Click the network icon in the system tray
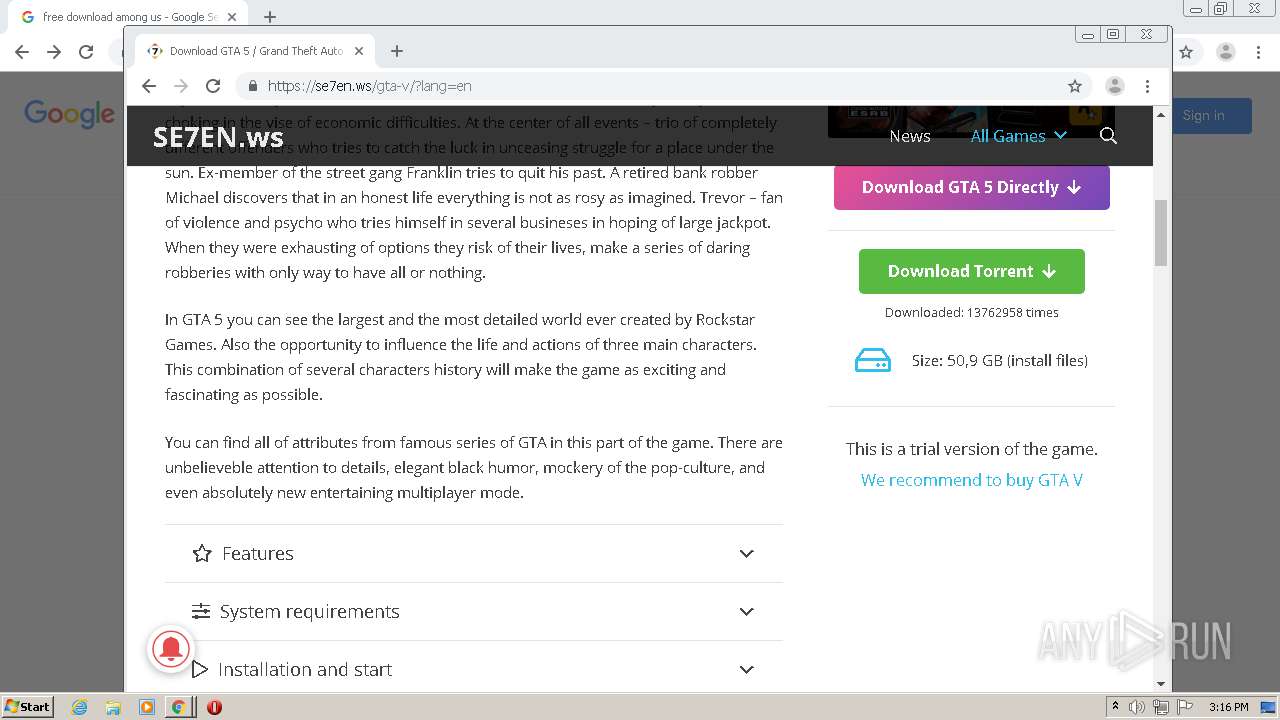Screen dimensions: 1280x720 pyautogui.click(x=1161, y=707)
